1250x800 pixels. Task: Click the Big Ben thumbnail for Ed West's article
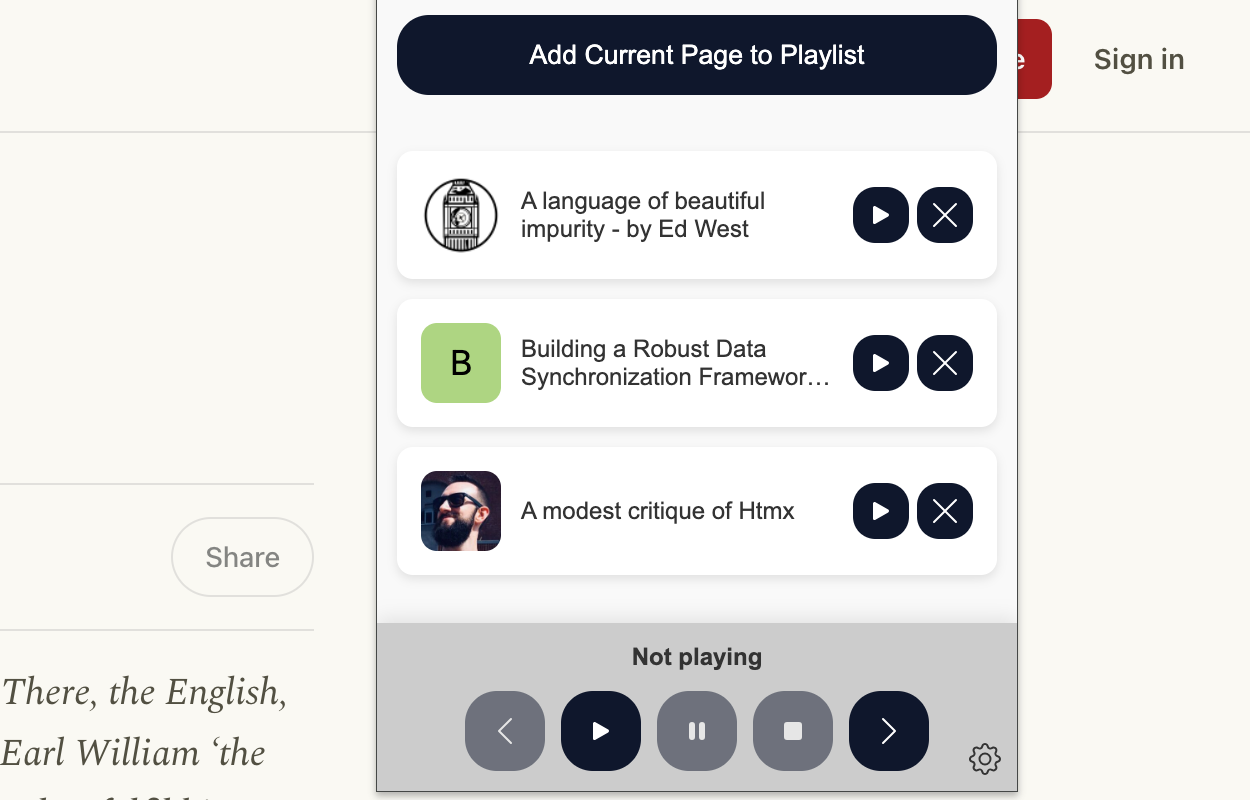pyautogui.click(x=461, y=214)
